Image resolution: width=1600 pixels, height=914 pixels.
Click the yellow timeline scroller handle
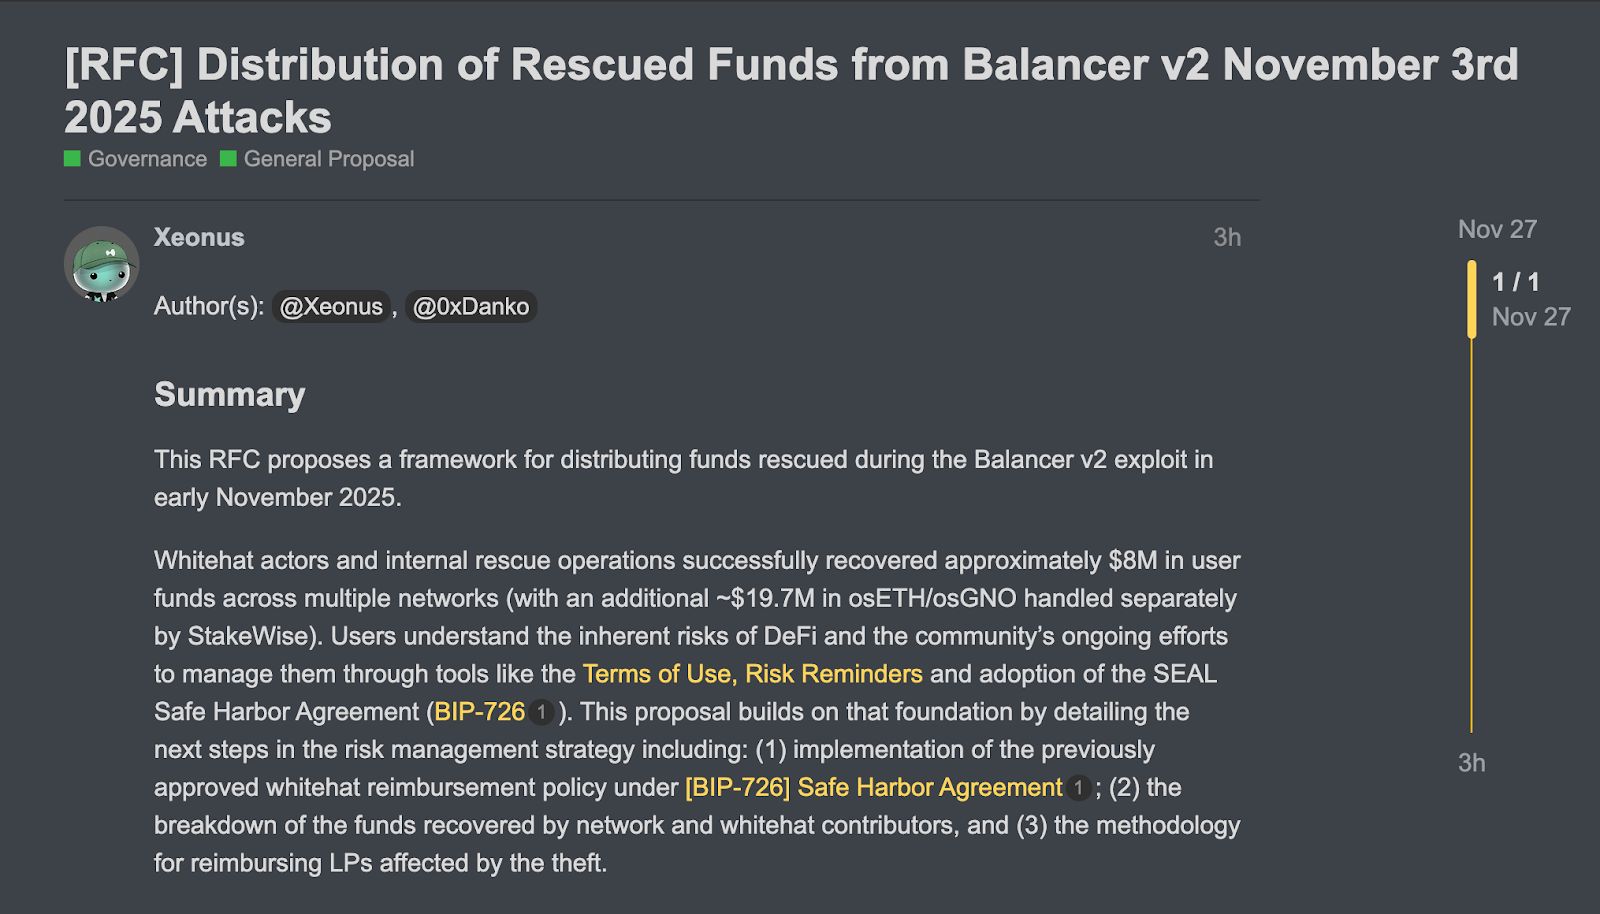pos(1471,299)
